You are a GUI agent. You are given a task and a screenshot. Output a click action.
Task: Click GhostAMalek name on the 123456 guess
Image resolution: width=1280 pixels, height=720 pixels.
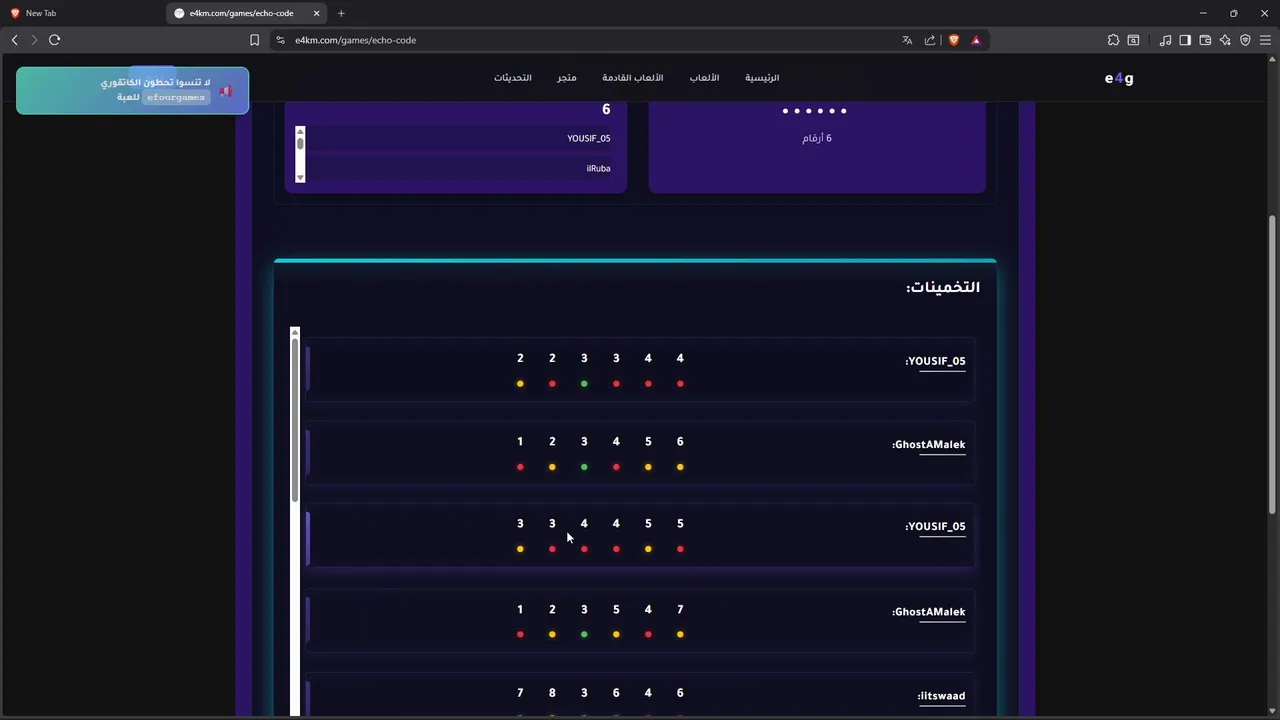click(928, 445)
